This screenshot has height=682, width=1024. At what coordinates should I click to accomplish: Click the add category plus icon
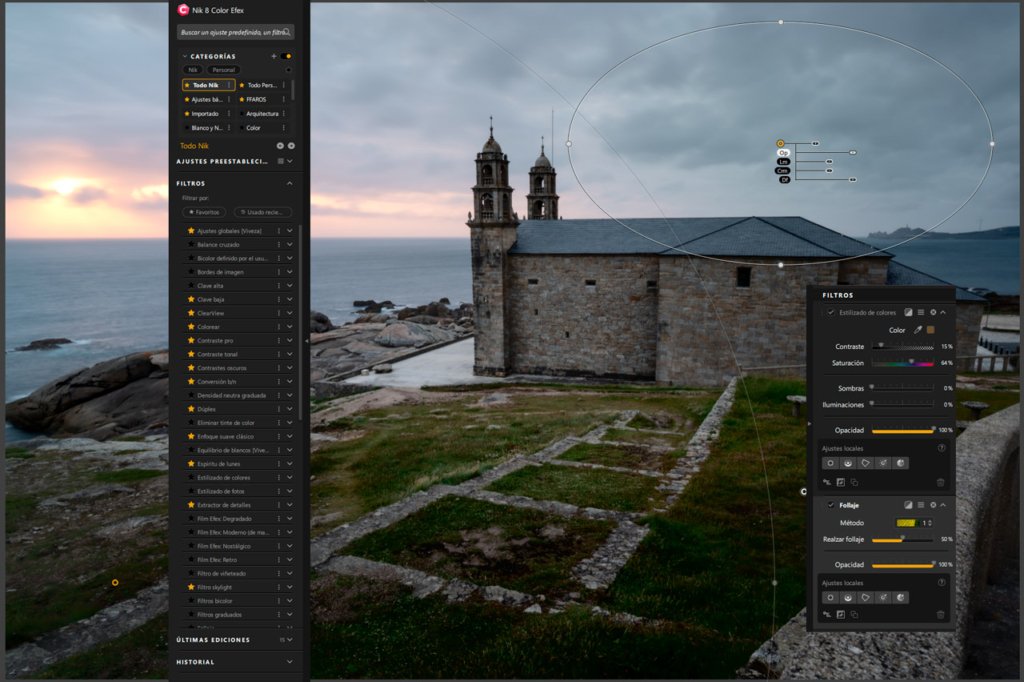tap(274, 56)
